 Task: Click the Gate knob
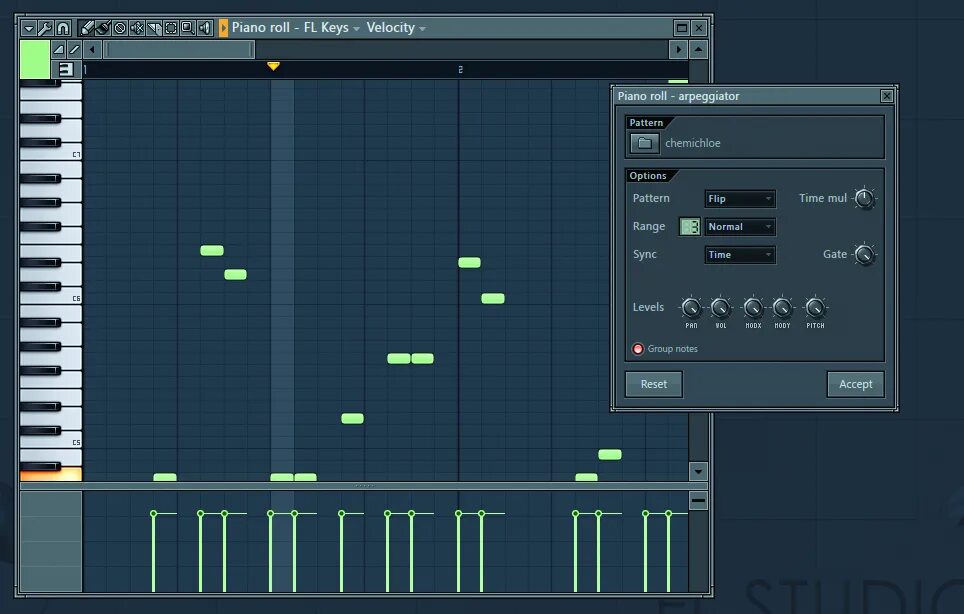pos(864,254)
